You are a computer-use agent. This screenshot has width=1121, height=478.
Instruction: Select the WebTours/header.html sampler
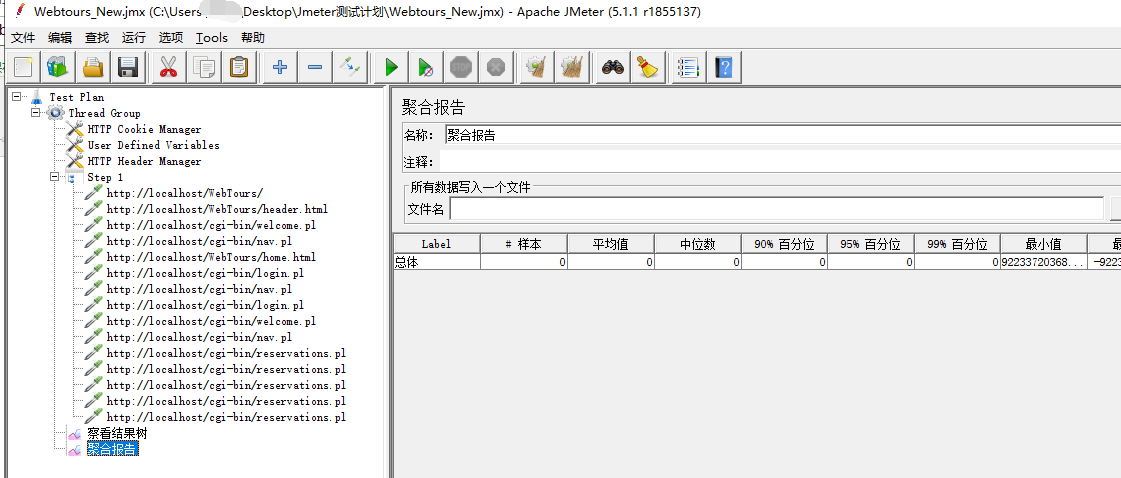pos(217,209)
